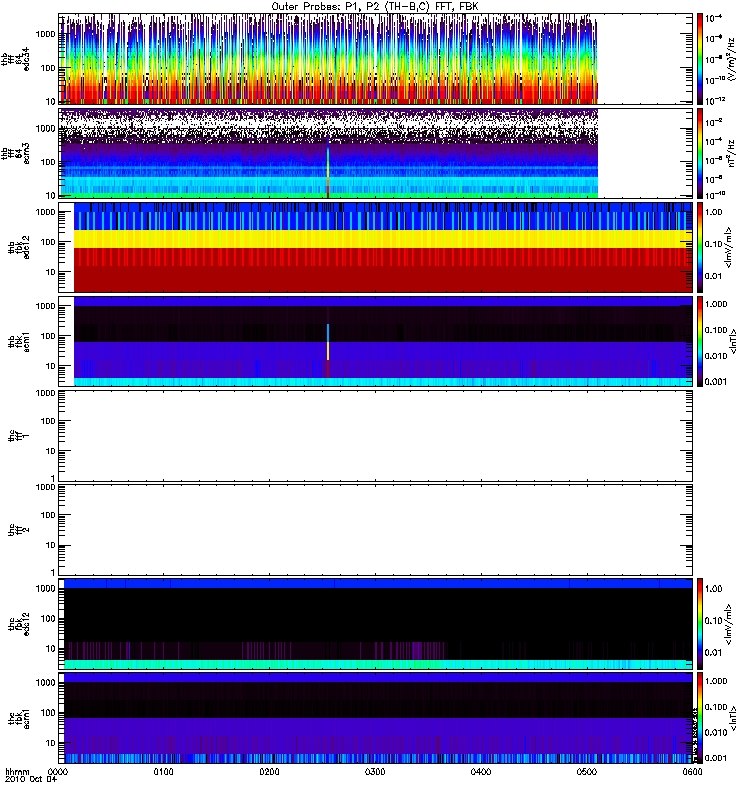The width and height of the screenshot is (750, 800).
Task: Click the 'thc fbk scm1' y-axis label
Action: point(19,718)
